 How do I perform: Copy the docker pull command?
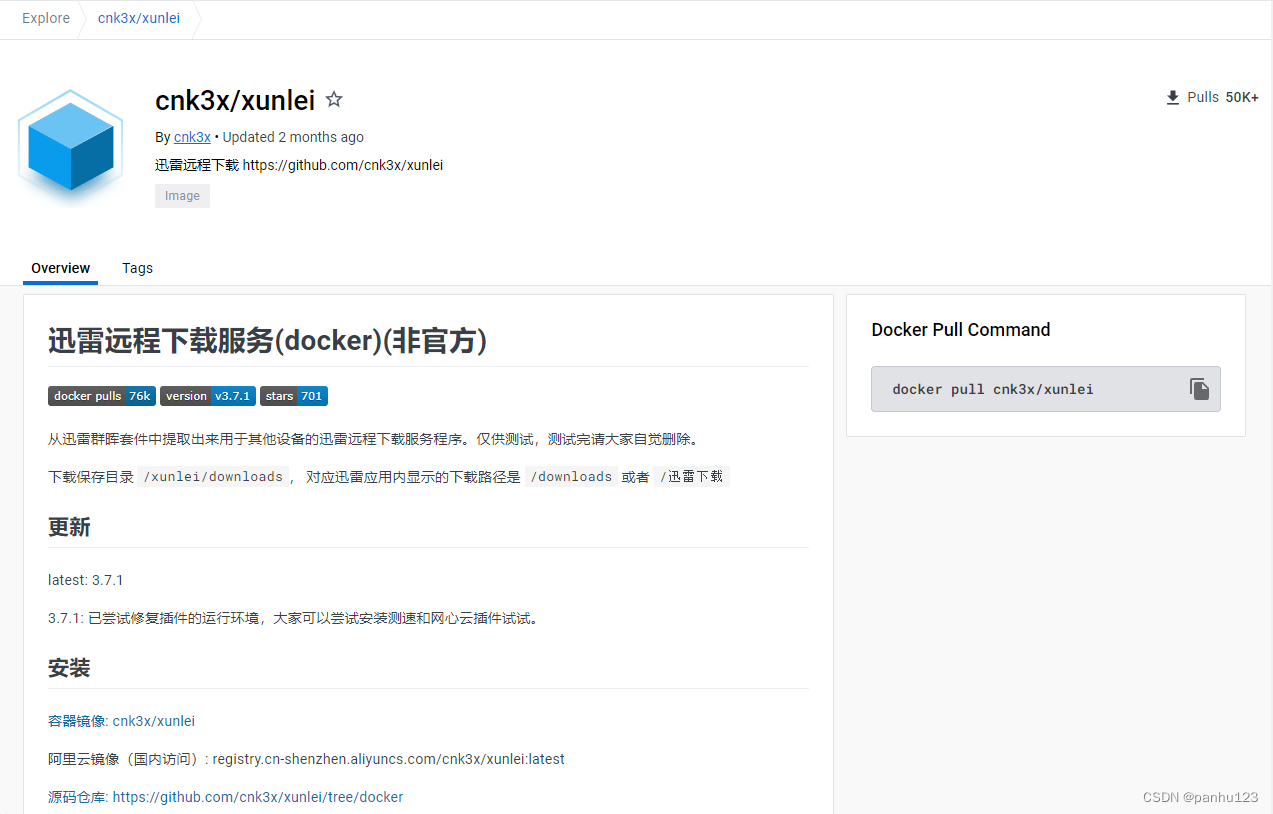pos(1199,389)
